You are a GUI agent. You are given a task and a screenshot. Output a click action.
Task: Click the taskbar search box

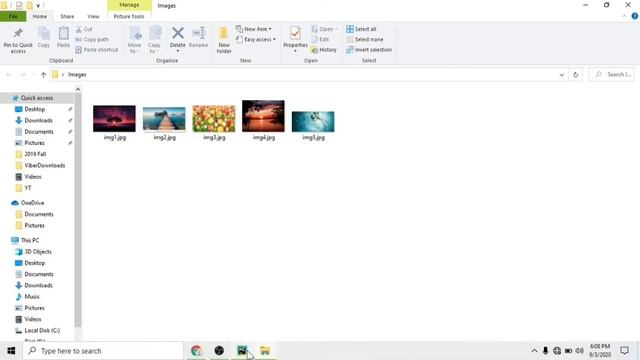point(103,351)
